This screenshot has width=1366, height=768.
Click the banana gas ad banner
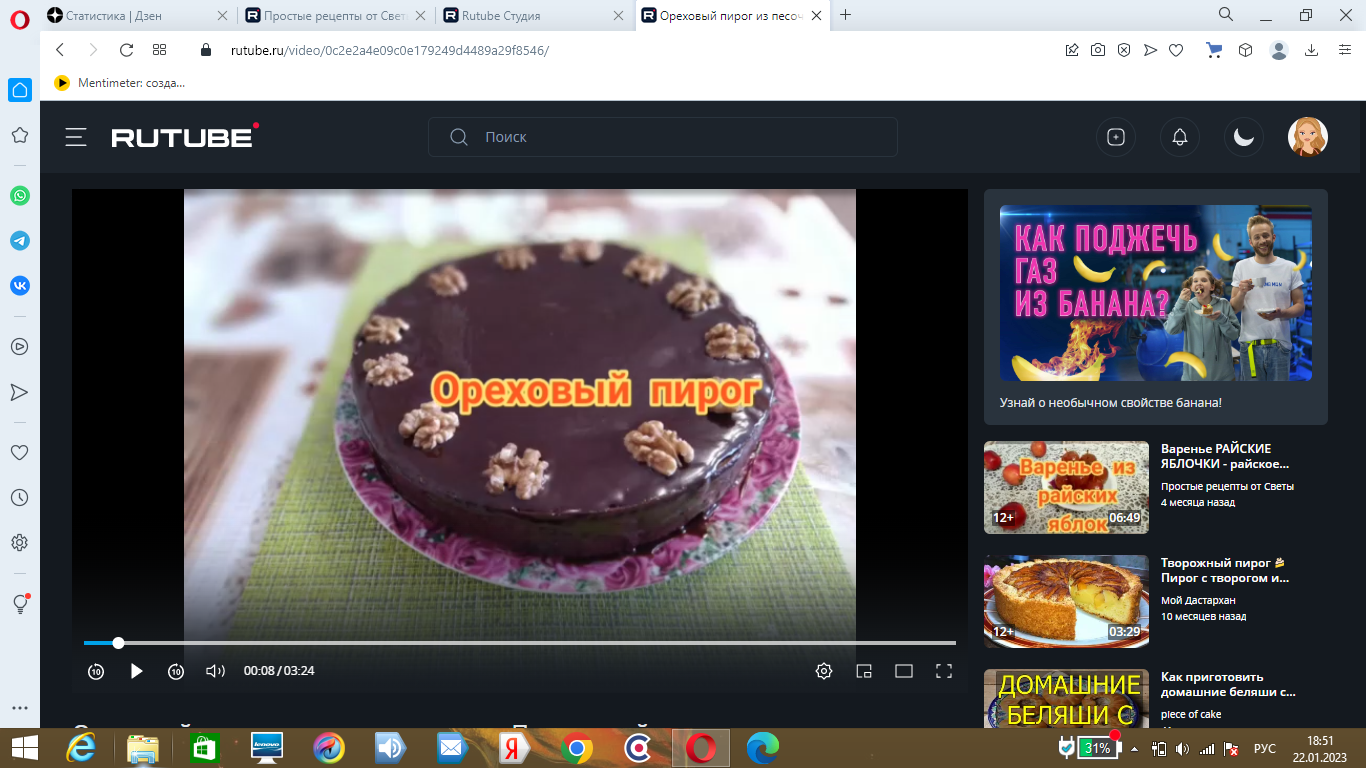1156,293
